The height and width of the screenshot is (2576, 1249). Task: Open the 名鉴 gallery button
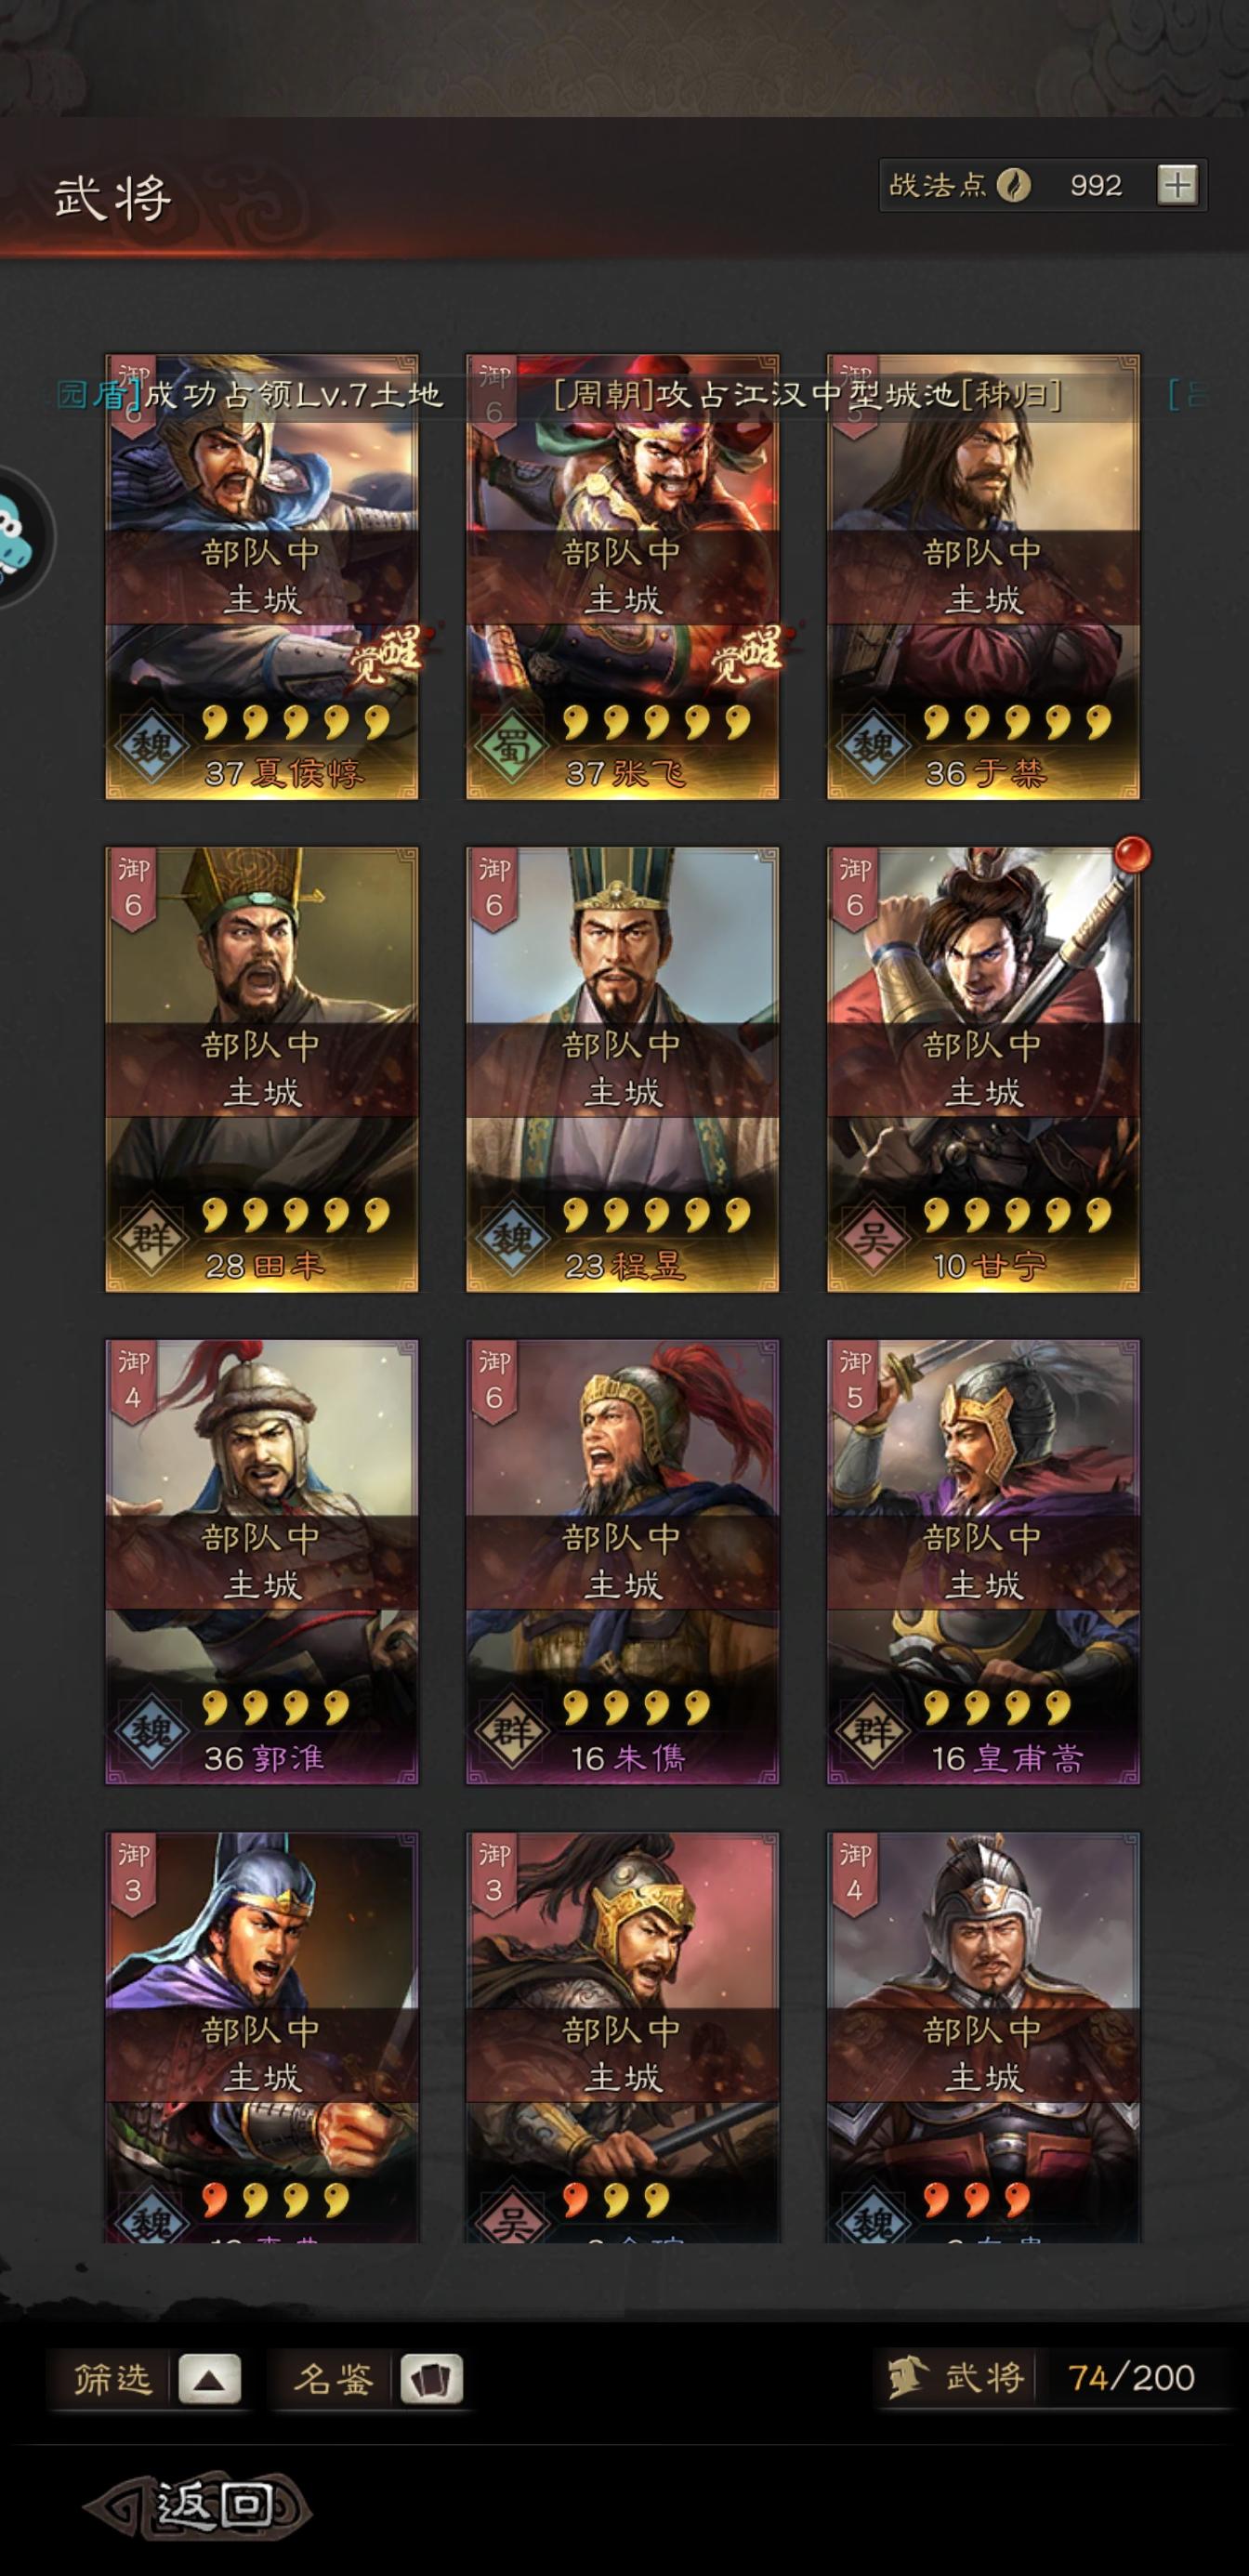point(332,2378)
